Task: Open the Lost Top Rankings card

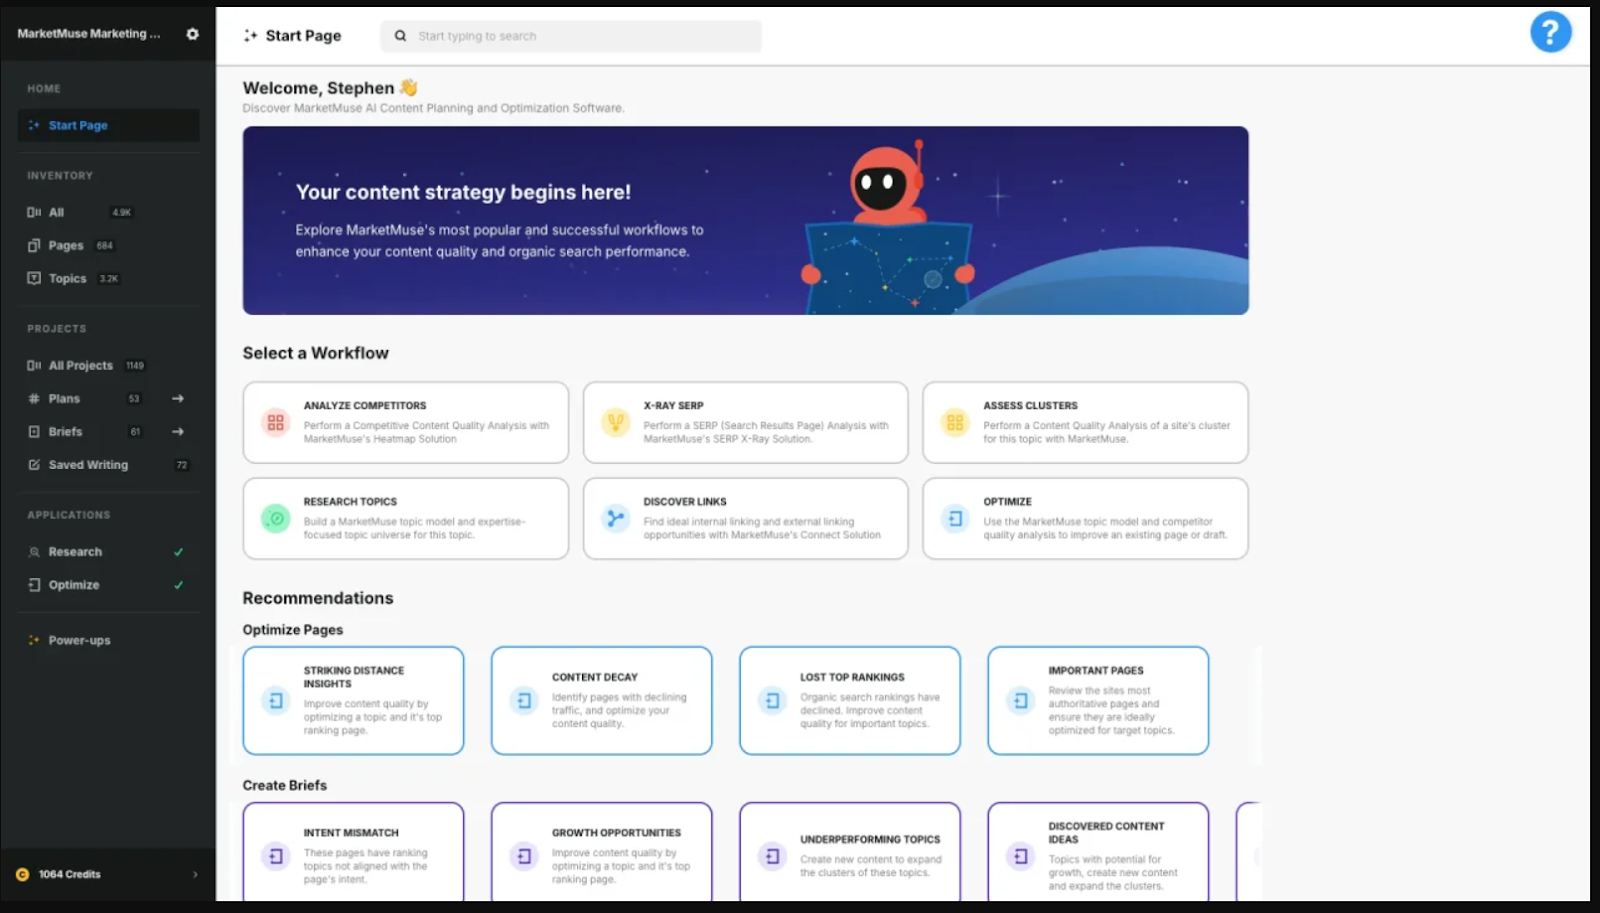Action: point(849,700)
